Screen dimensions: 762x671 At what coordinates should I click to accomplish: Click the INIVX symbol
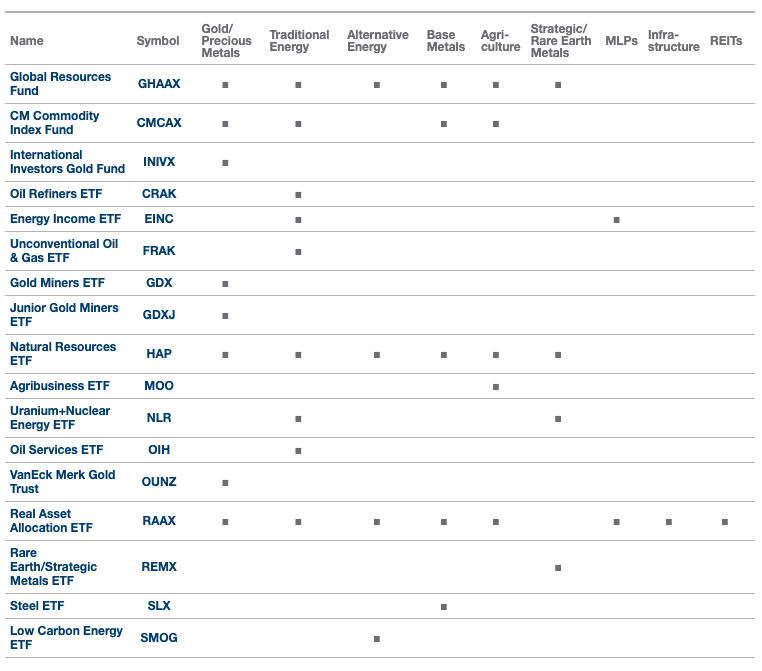159,162
